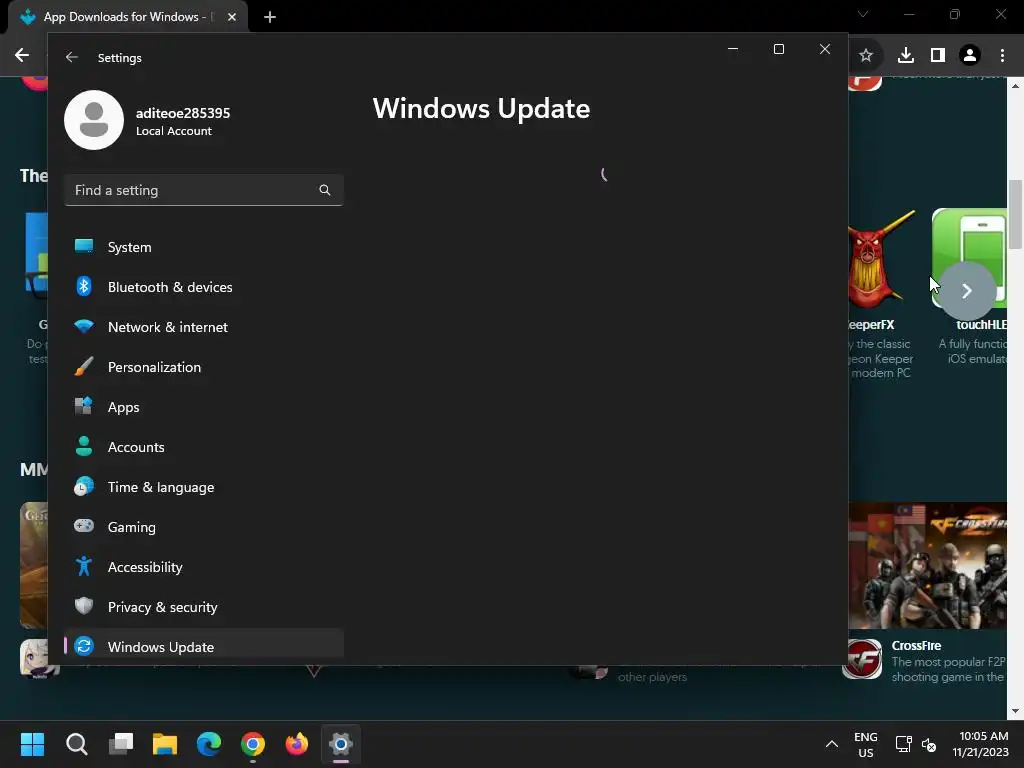Open Chrome three-dot menu
The width and height of the screenshot is (1024, 768).
coord(1002,56)
